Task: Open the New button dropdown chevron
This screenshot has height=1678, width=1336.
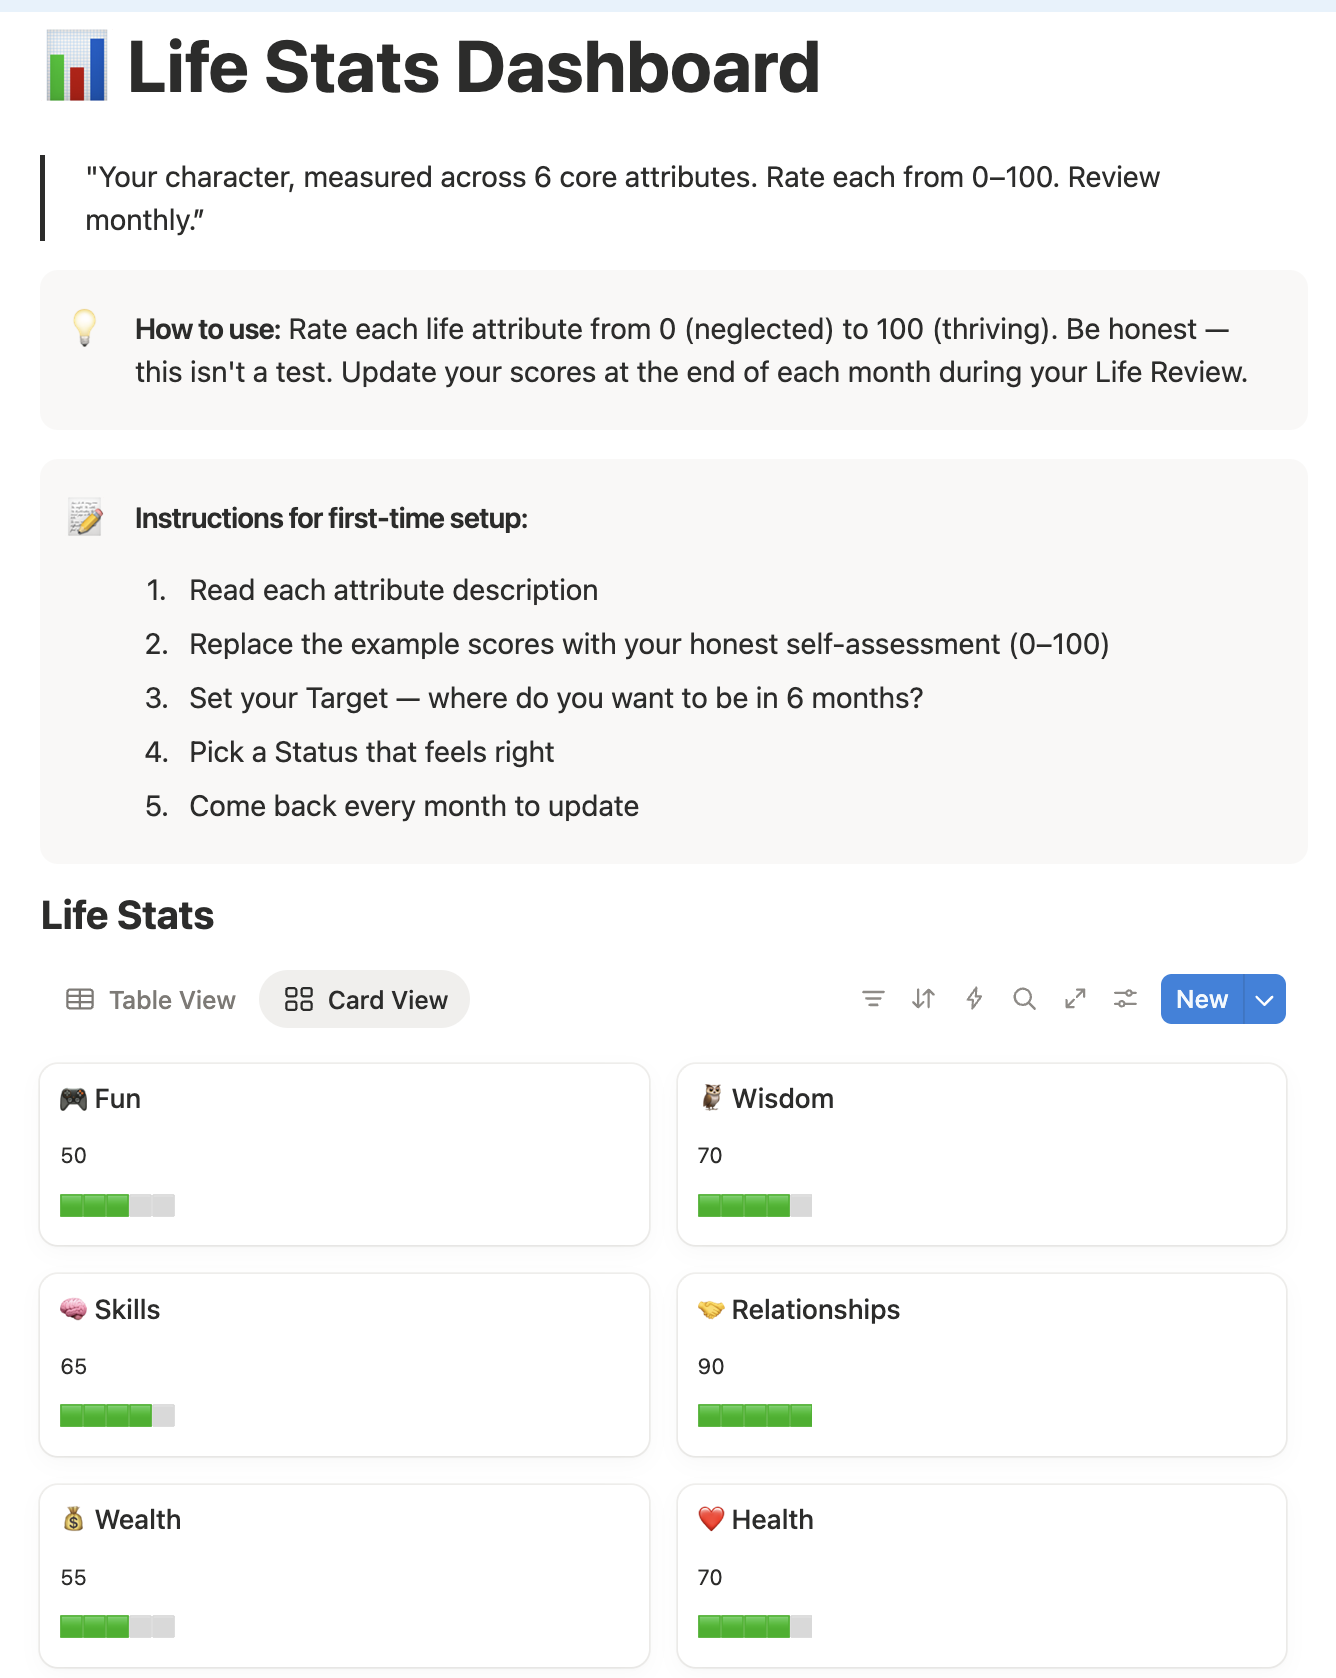Action: pyautogui.click(x=1263, y=999)
